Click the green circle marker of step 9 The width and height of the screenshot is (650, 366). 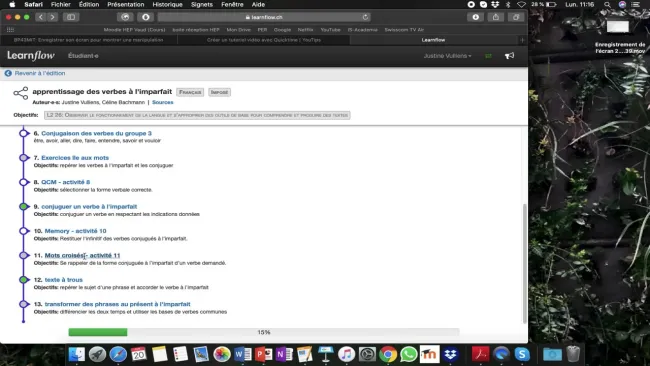[x=24, y=206]
